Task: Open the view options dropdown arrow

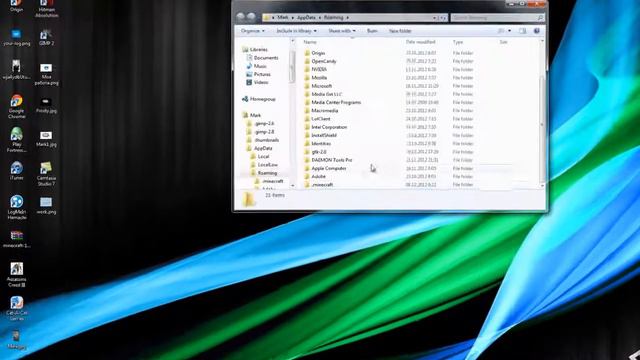Action: [509, 31]
